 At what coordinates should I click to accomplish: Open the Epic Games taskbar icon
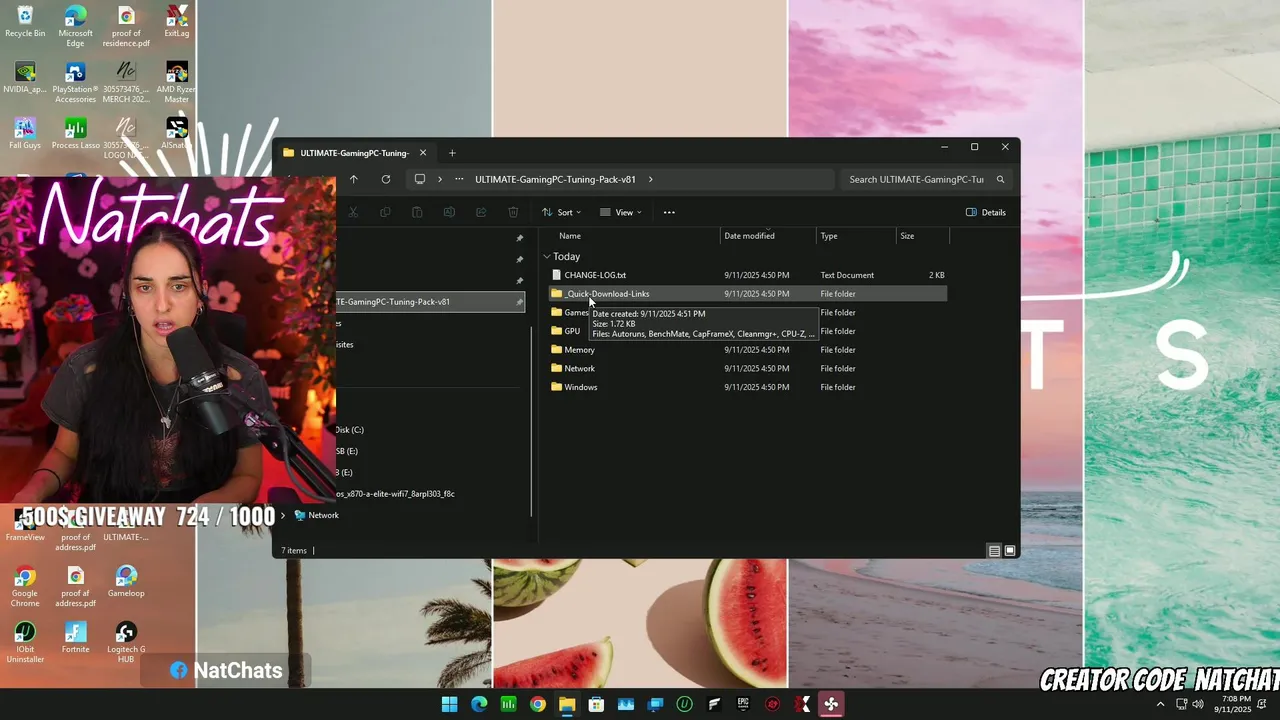click(743, 704)
